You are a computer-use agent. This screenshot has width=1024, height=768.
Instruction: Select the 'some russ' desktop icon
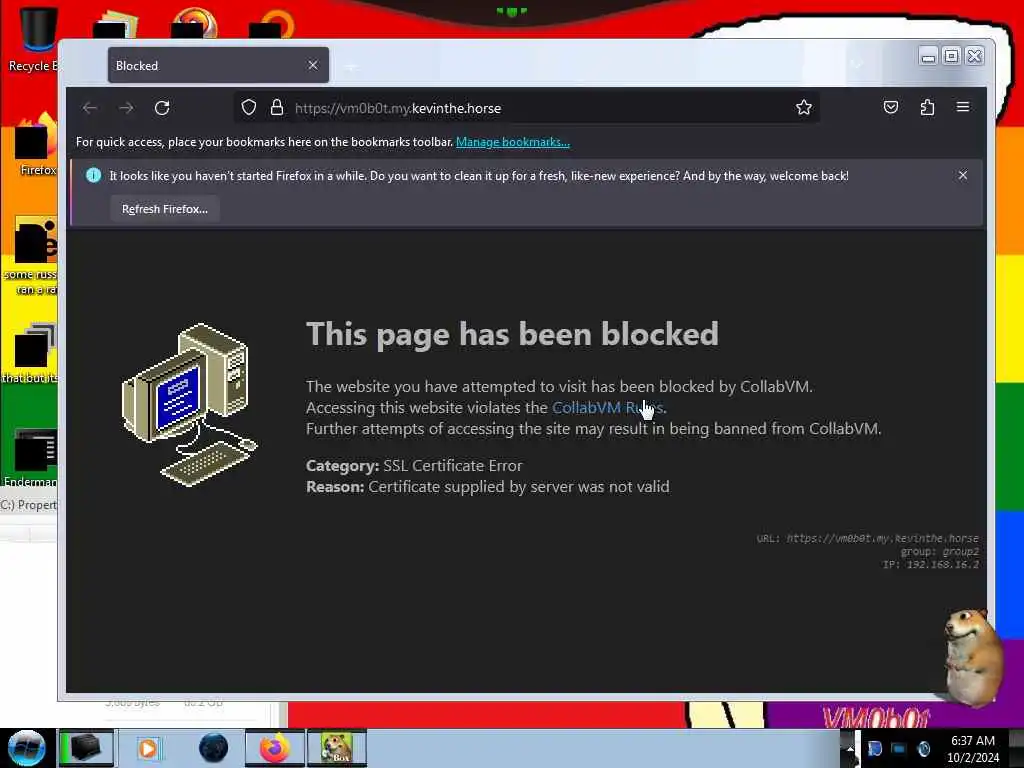pyautogui.click(x=33, y=257)
